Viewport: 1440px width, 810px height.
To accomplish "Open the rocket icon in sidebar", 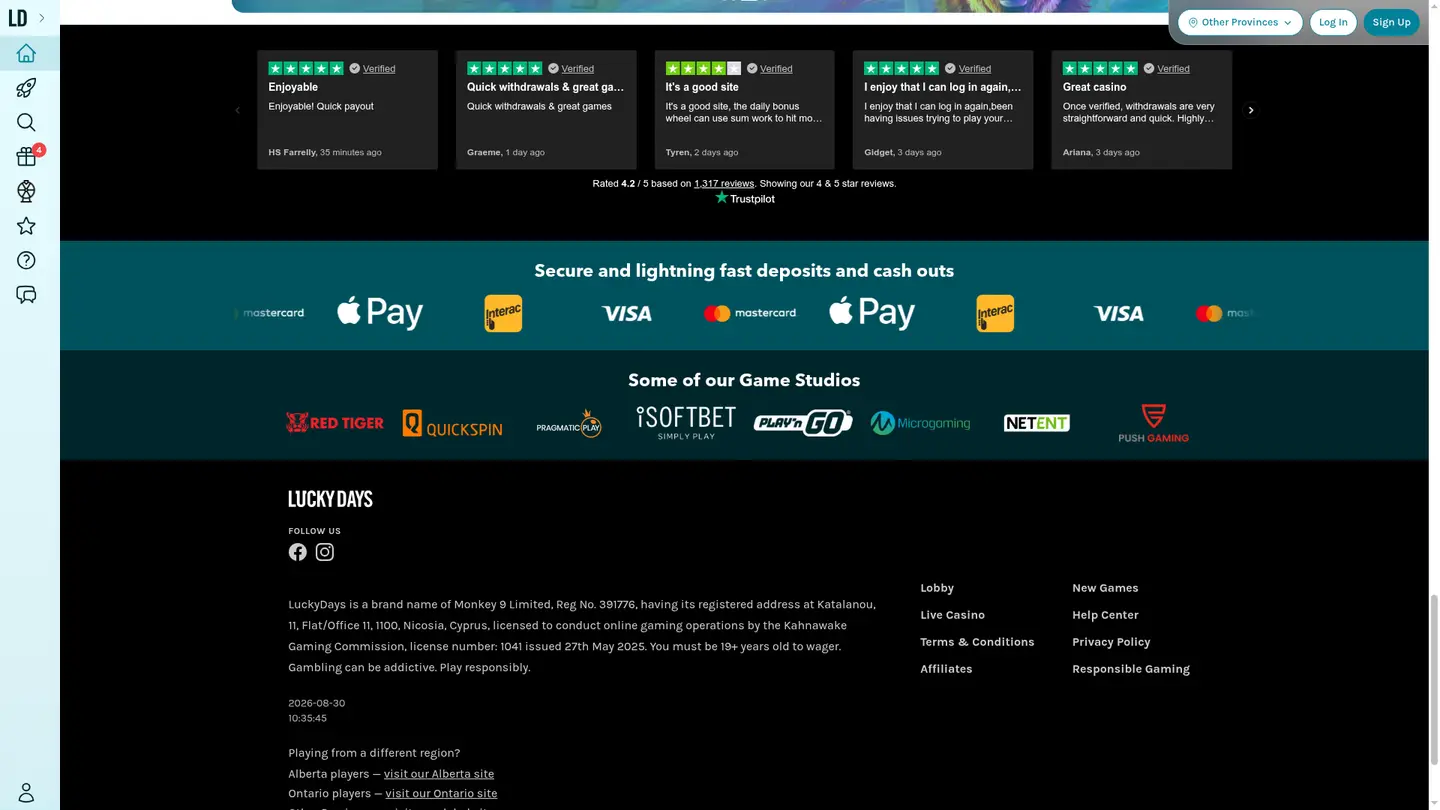I will coord(26,88).
